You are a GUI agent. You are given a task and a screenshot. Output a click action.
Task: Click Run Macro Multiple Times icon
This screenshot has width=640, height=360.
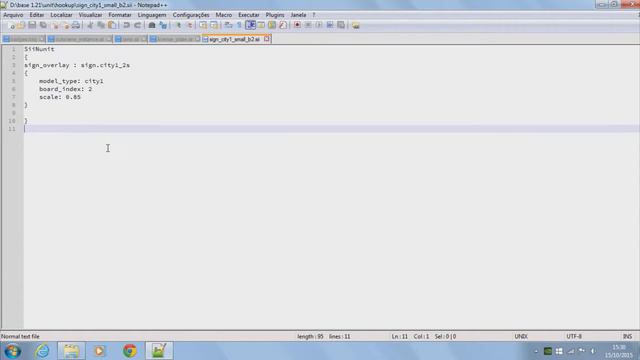coord(330,25)
